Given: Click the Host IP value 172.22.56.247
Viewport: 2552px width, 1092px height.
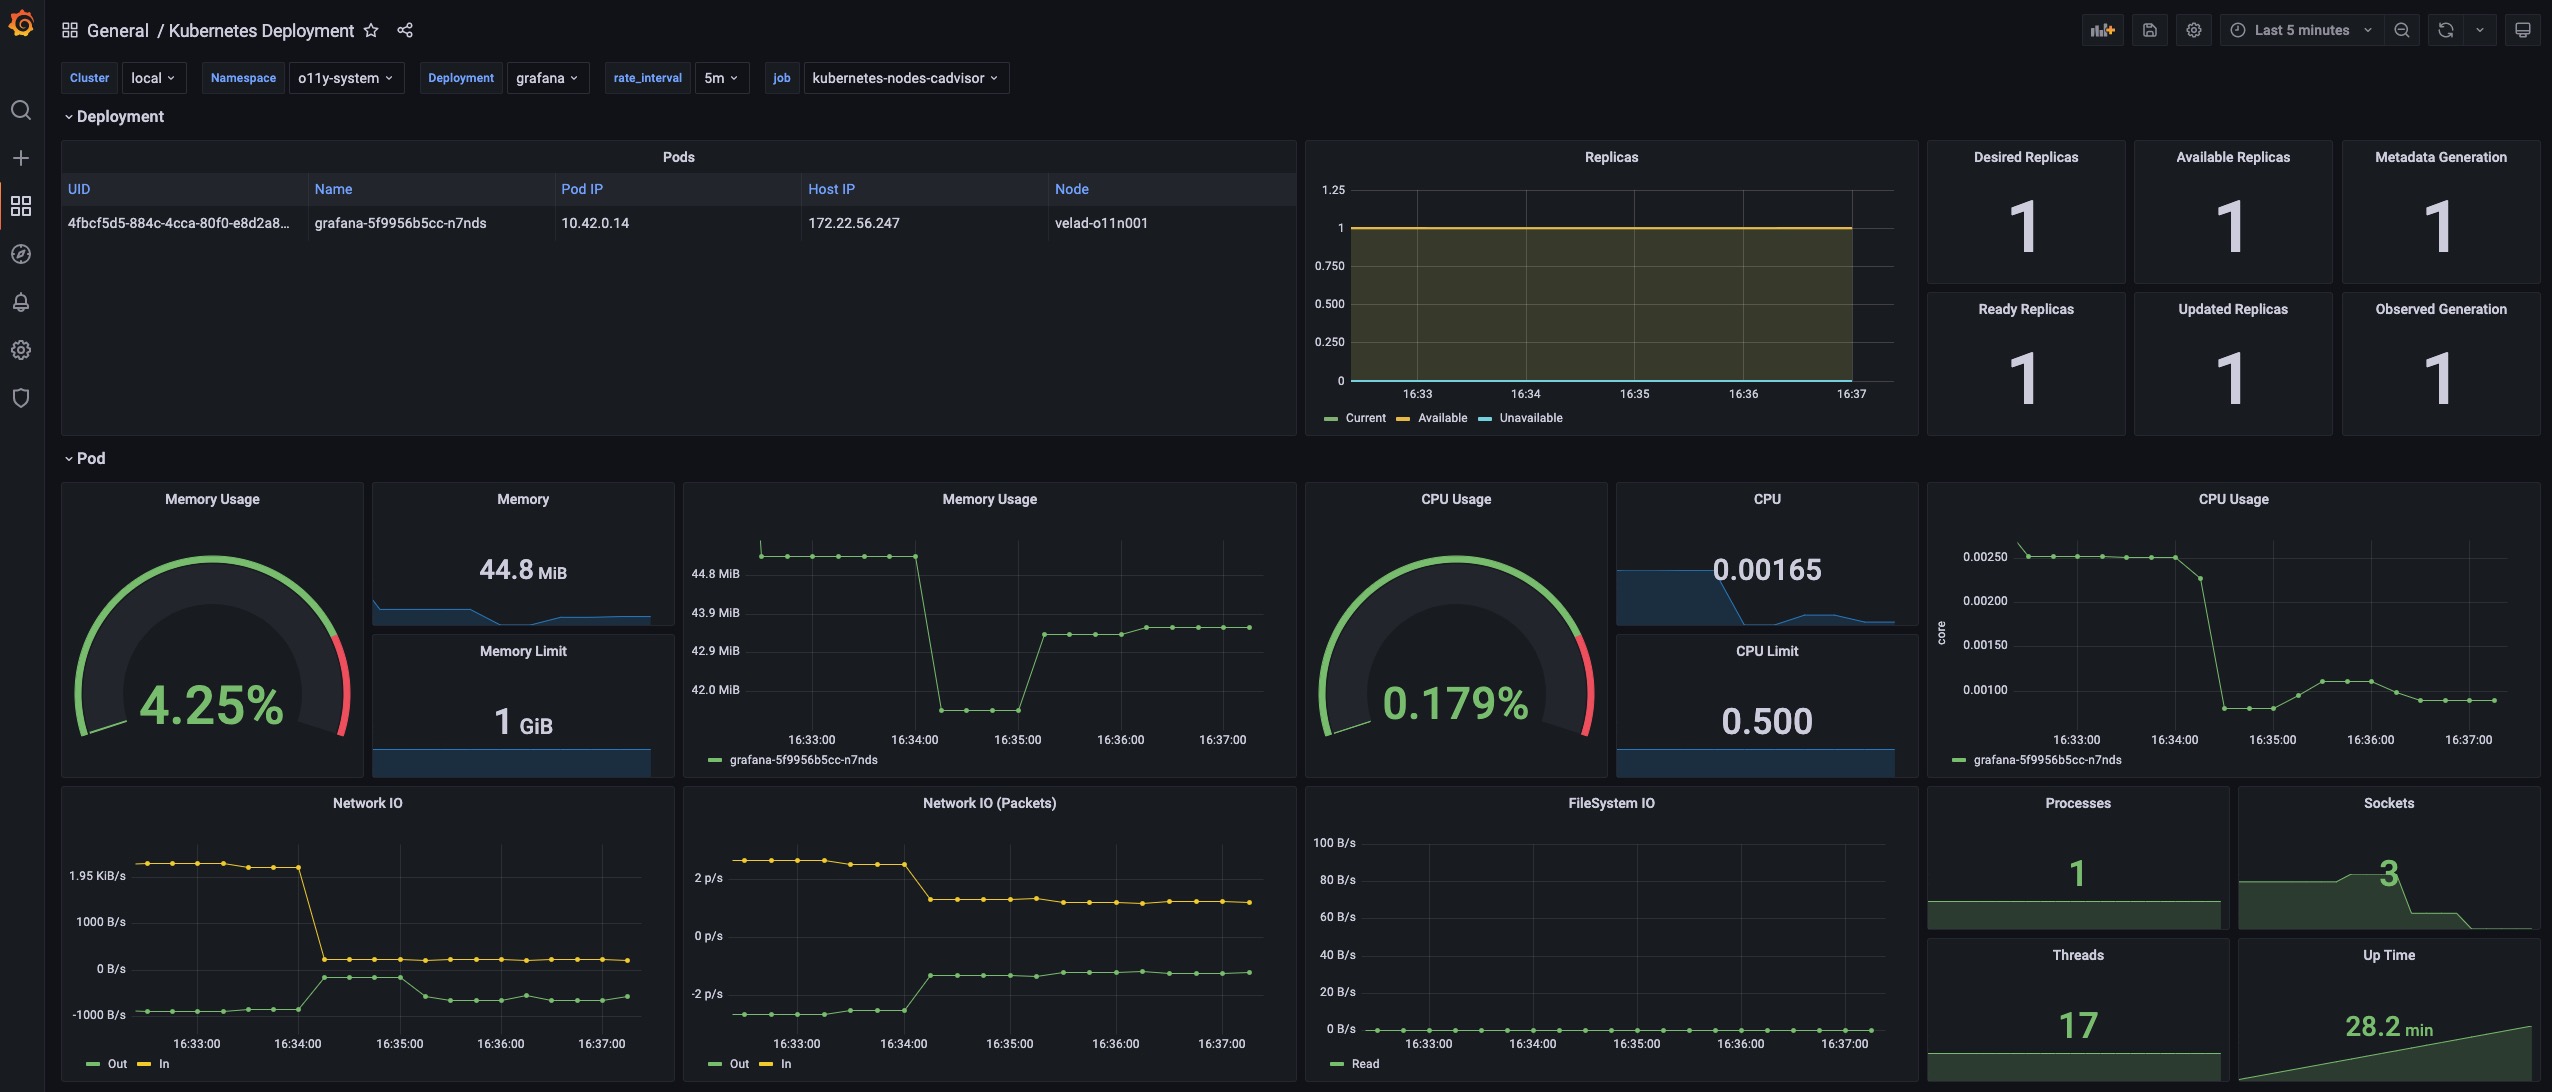Looking at the screenshot, I should tap(854, 223).
